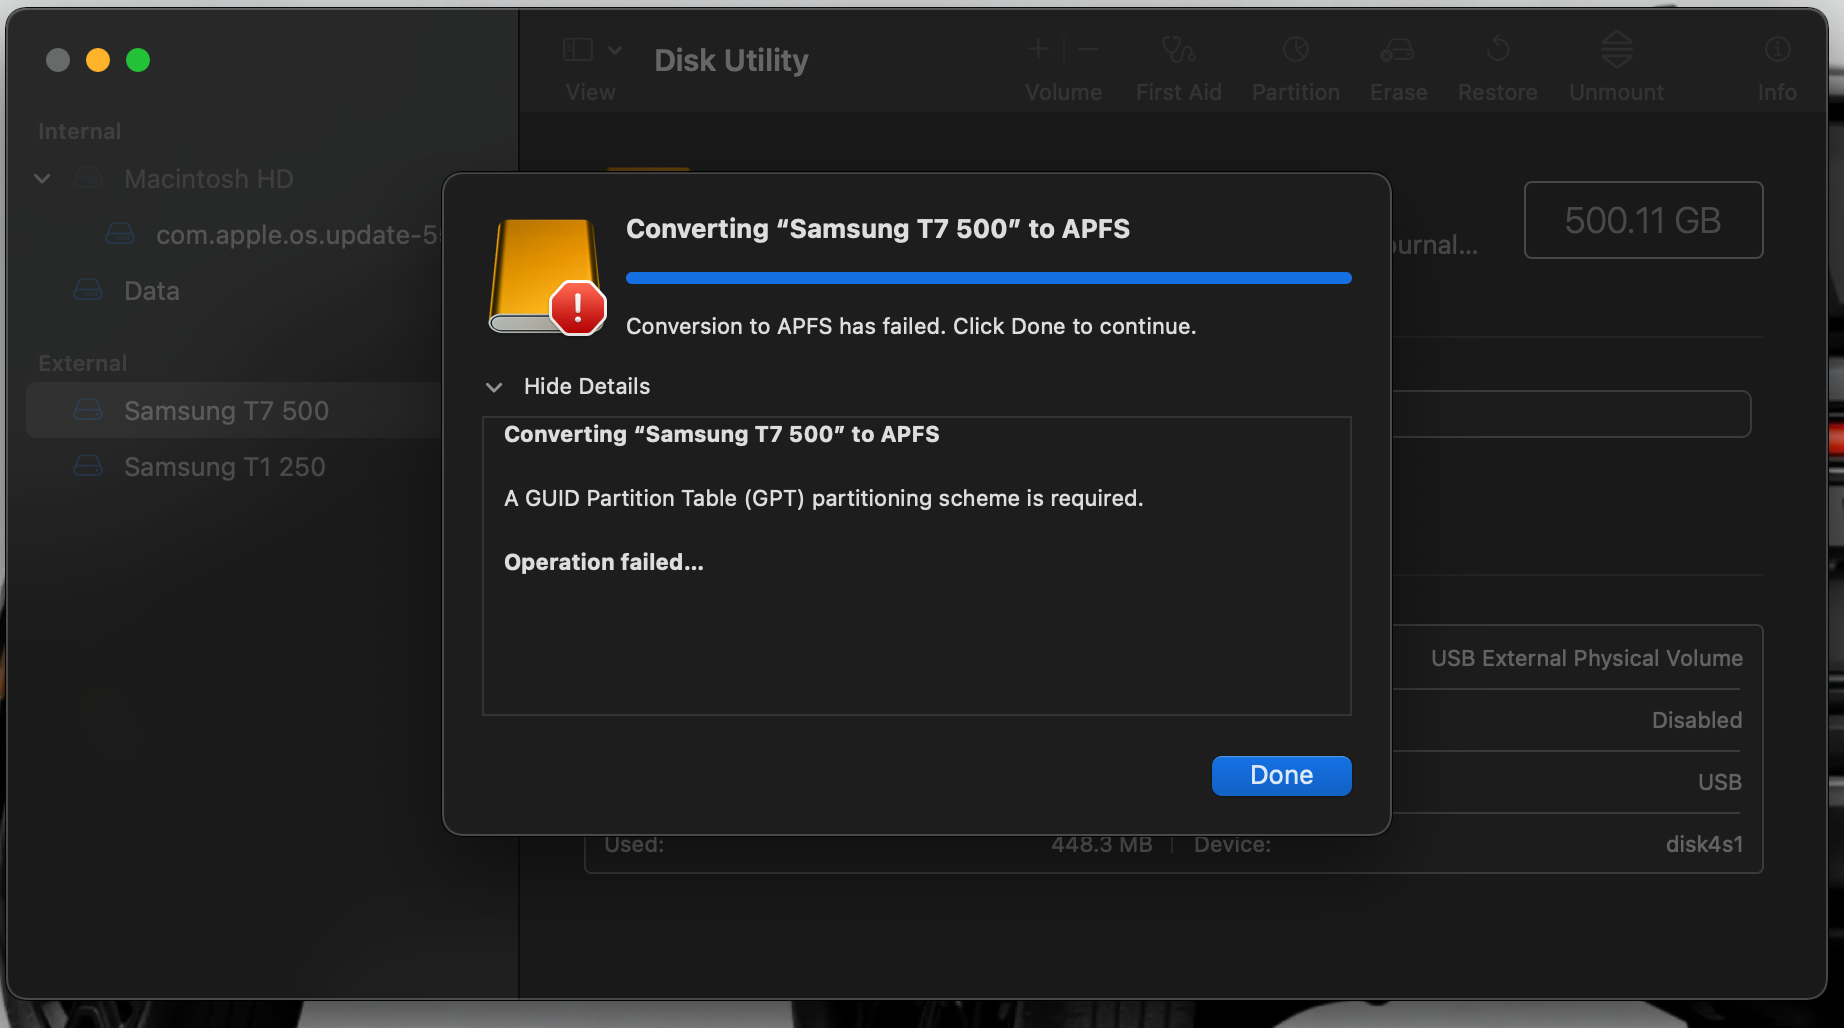
Task: Select Samsung T1 250 in sidebar
Action: (224, 467)
